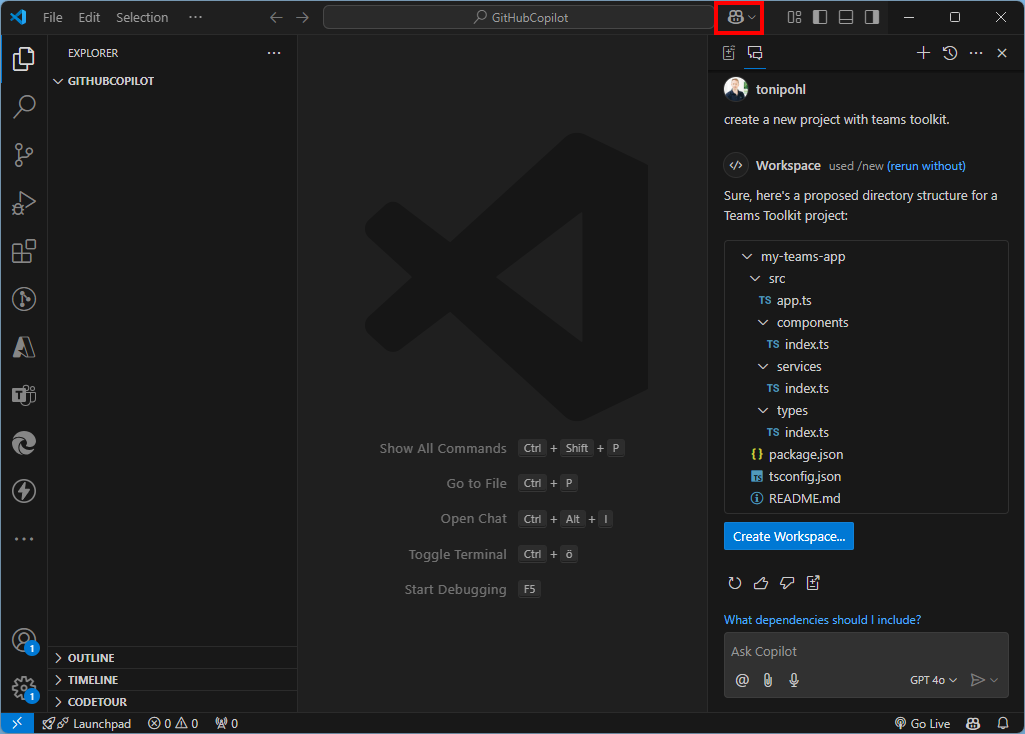The image size is (1025, 734).
Task: Click the @ mention icon in chat
Action: tap(741, 680)
